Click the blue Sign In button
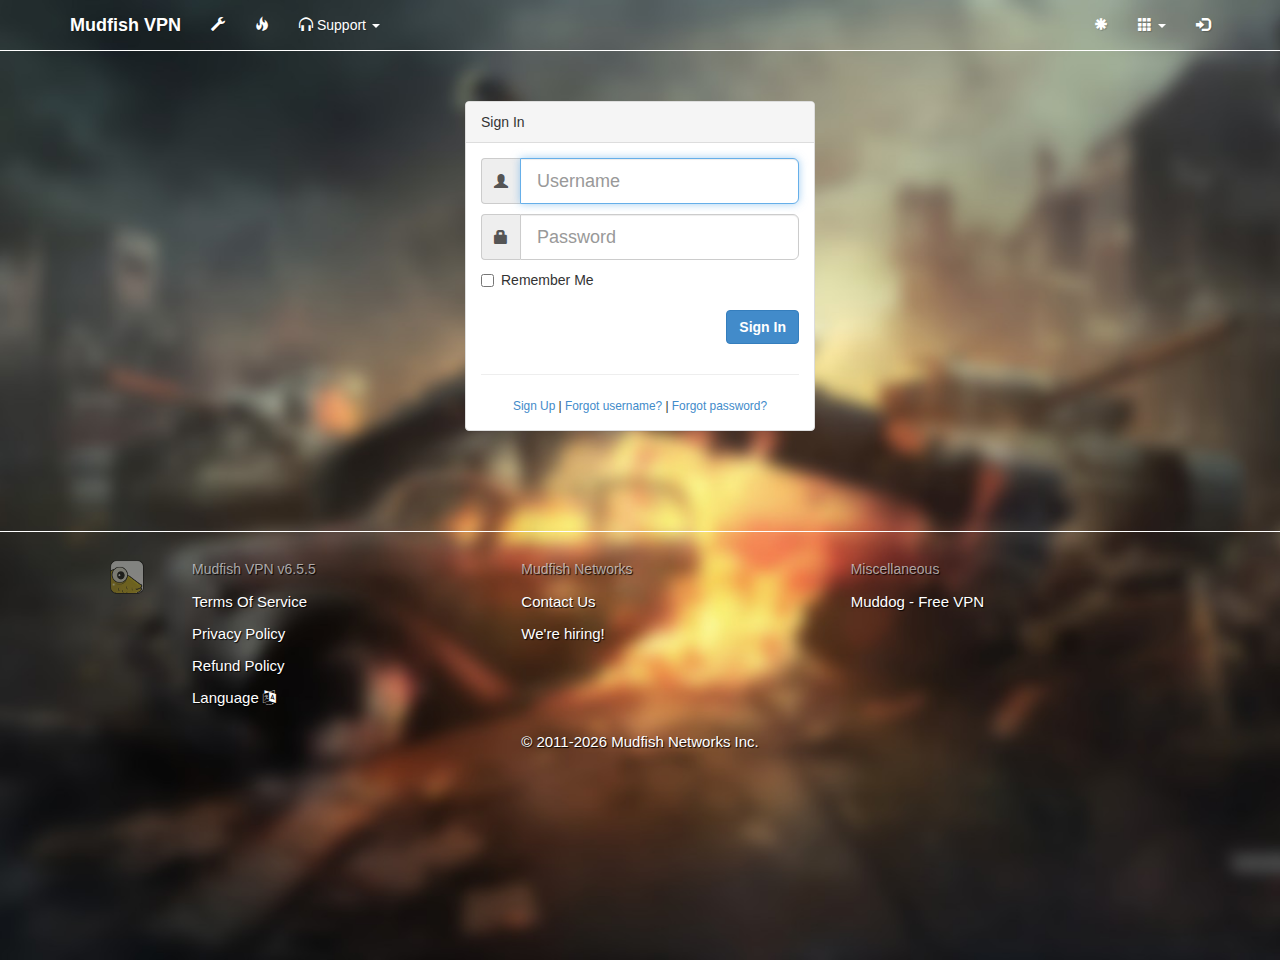Image resolution: width=1280 pixels, height=960 pixels. tap(762, 327)
